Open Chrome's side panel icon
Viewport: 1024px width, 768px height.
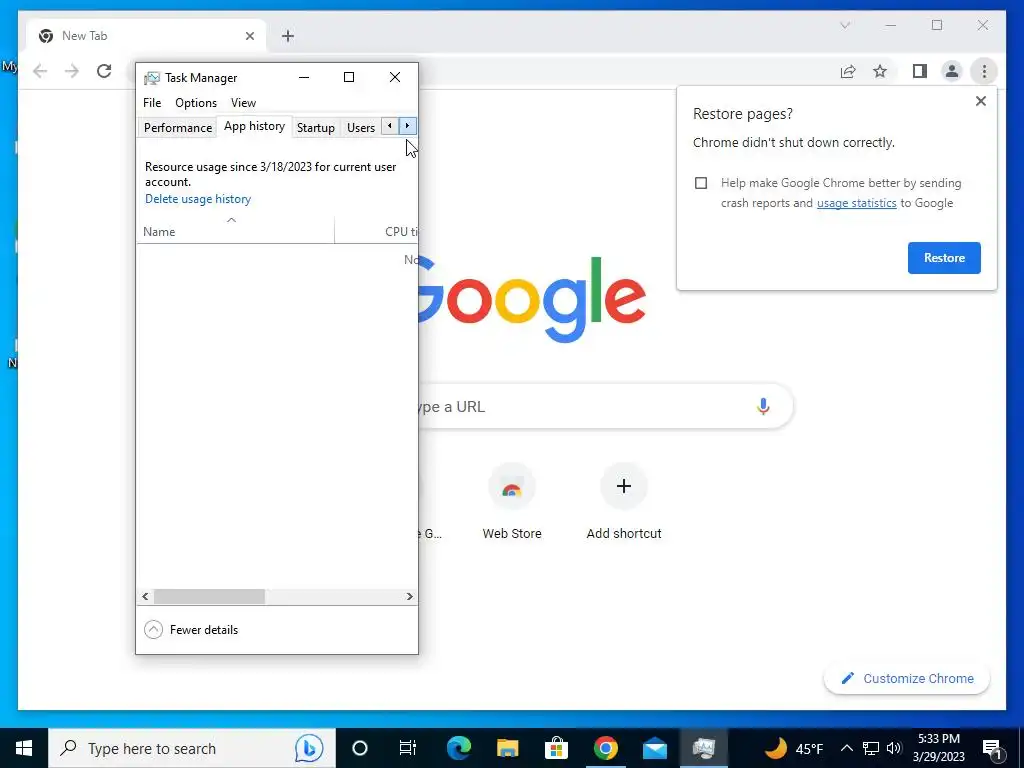(x=920, y=71)
